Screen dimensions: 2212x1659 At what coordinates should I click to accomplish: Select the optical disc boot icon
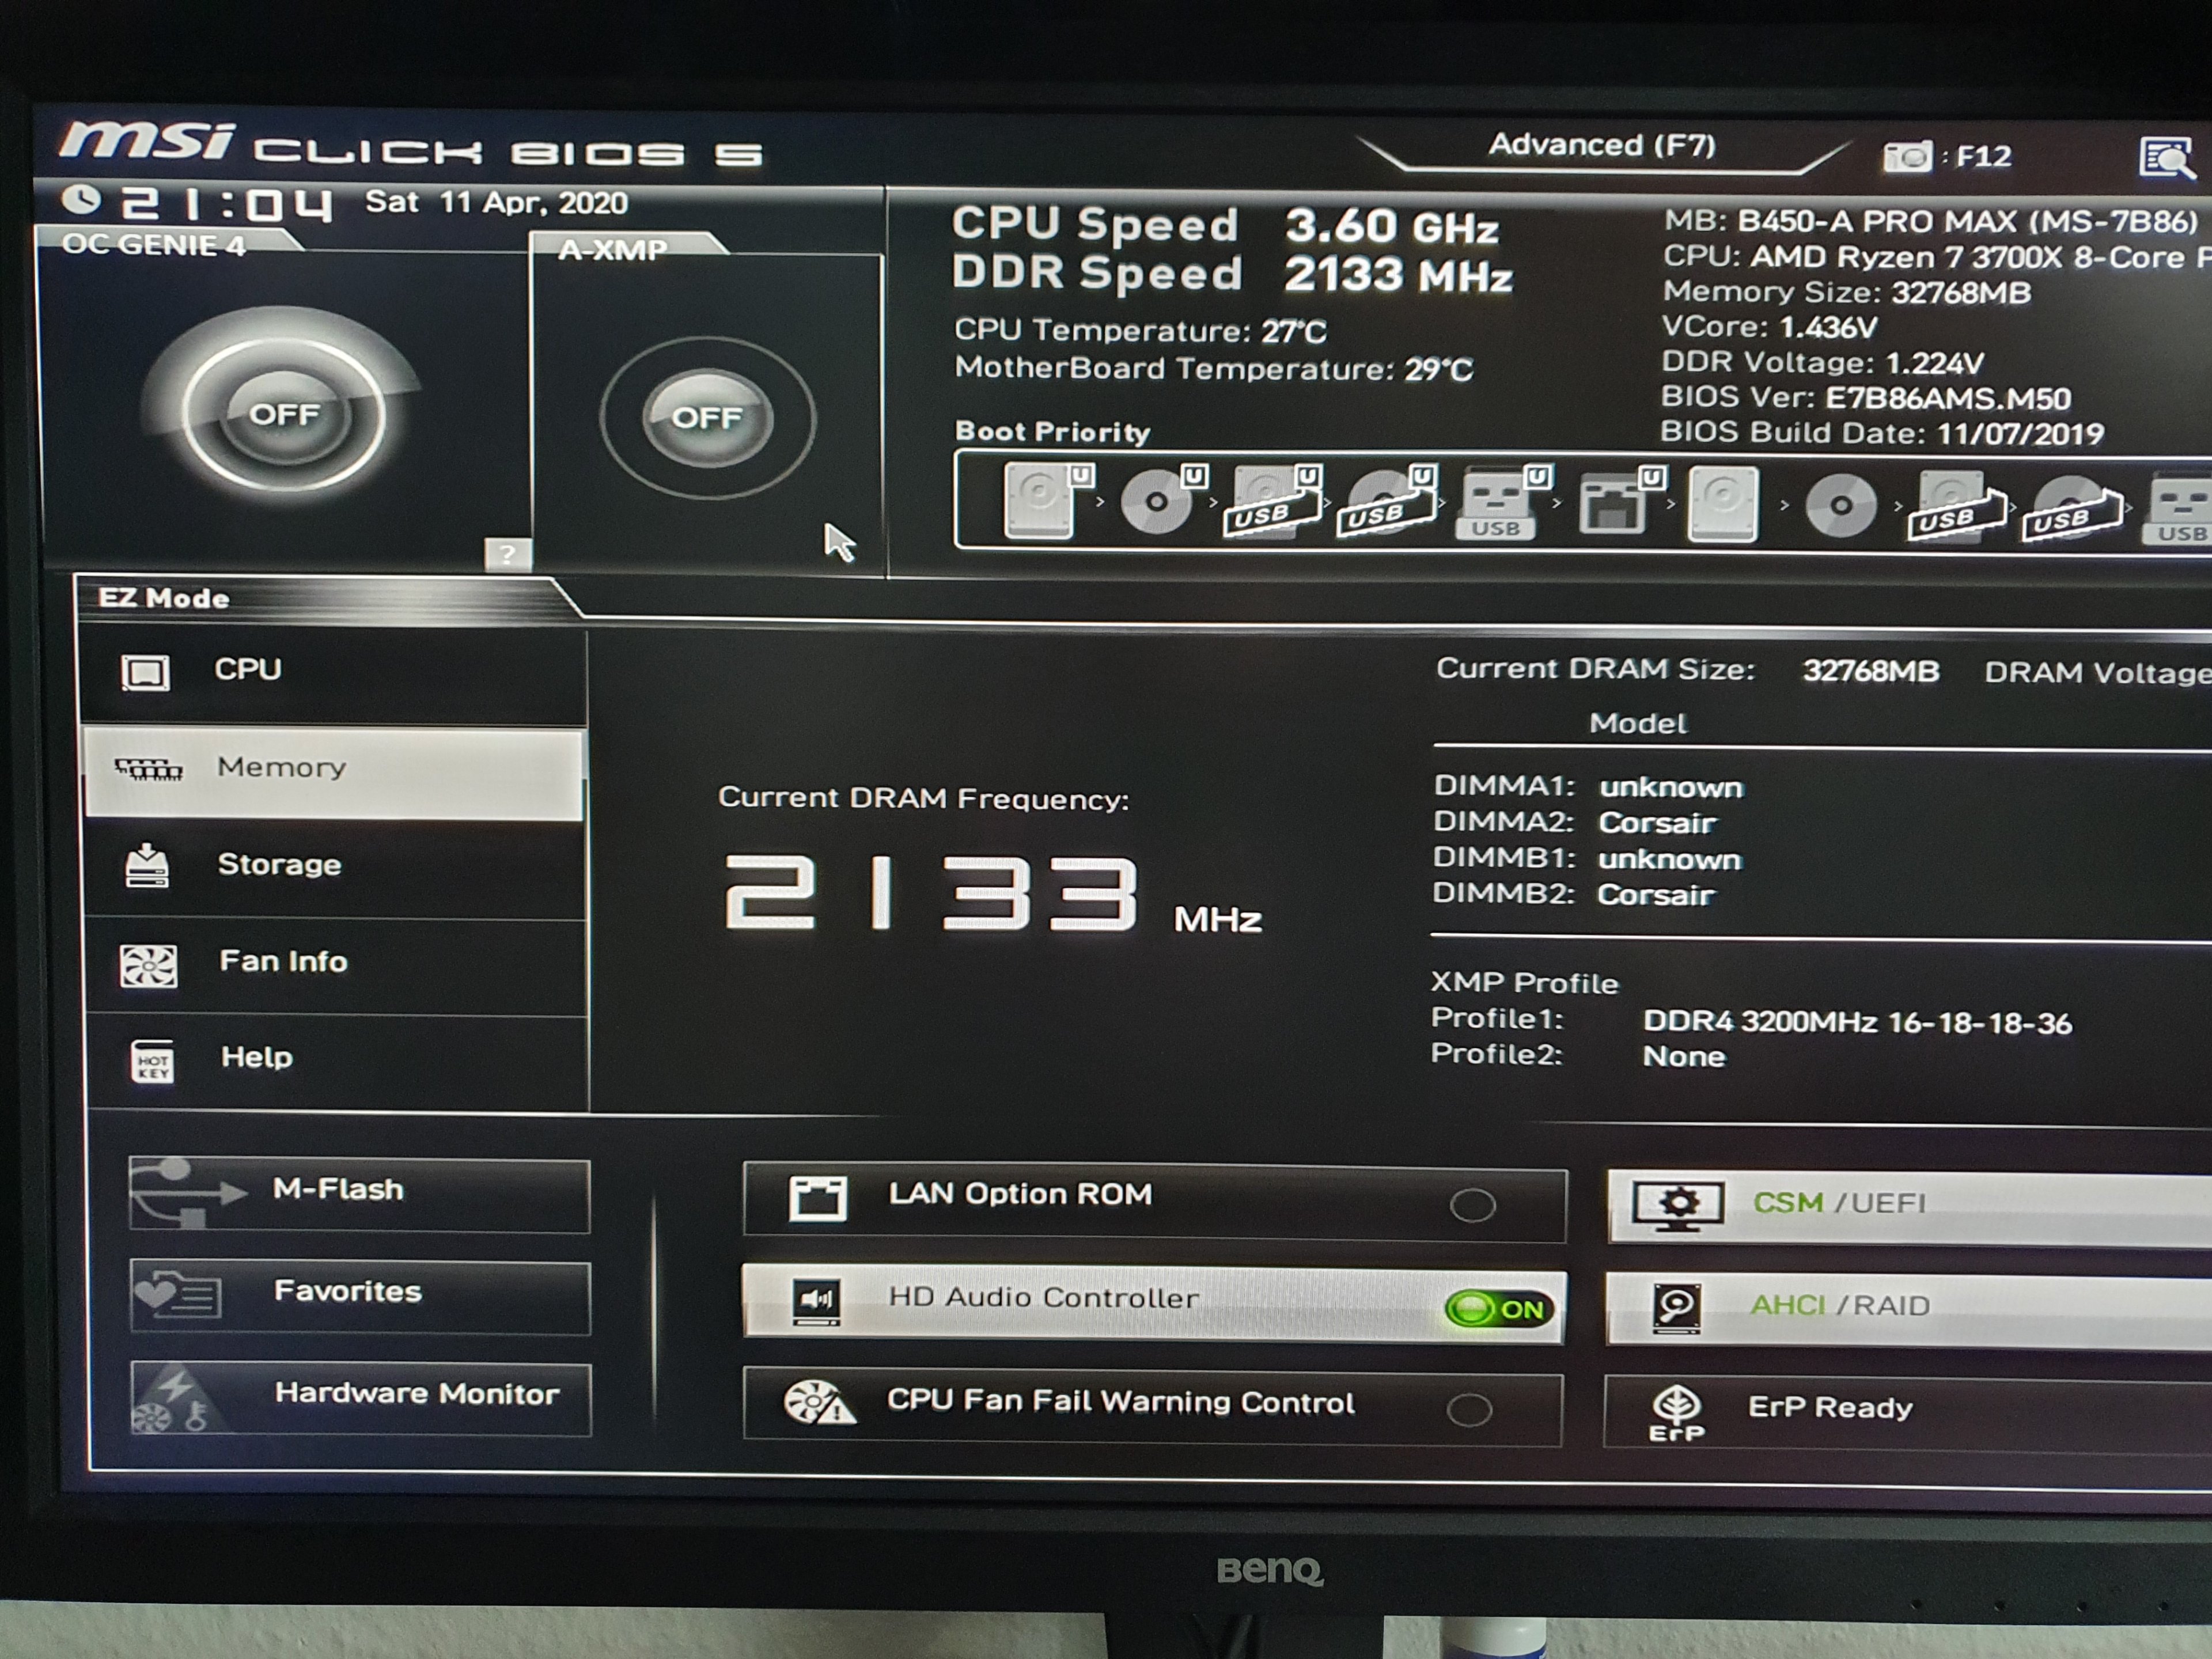pyautogui.click(x=1157, y=501)
